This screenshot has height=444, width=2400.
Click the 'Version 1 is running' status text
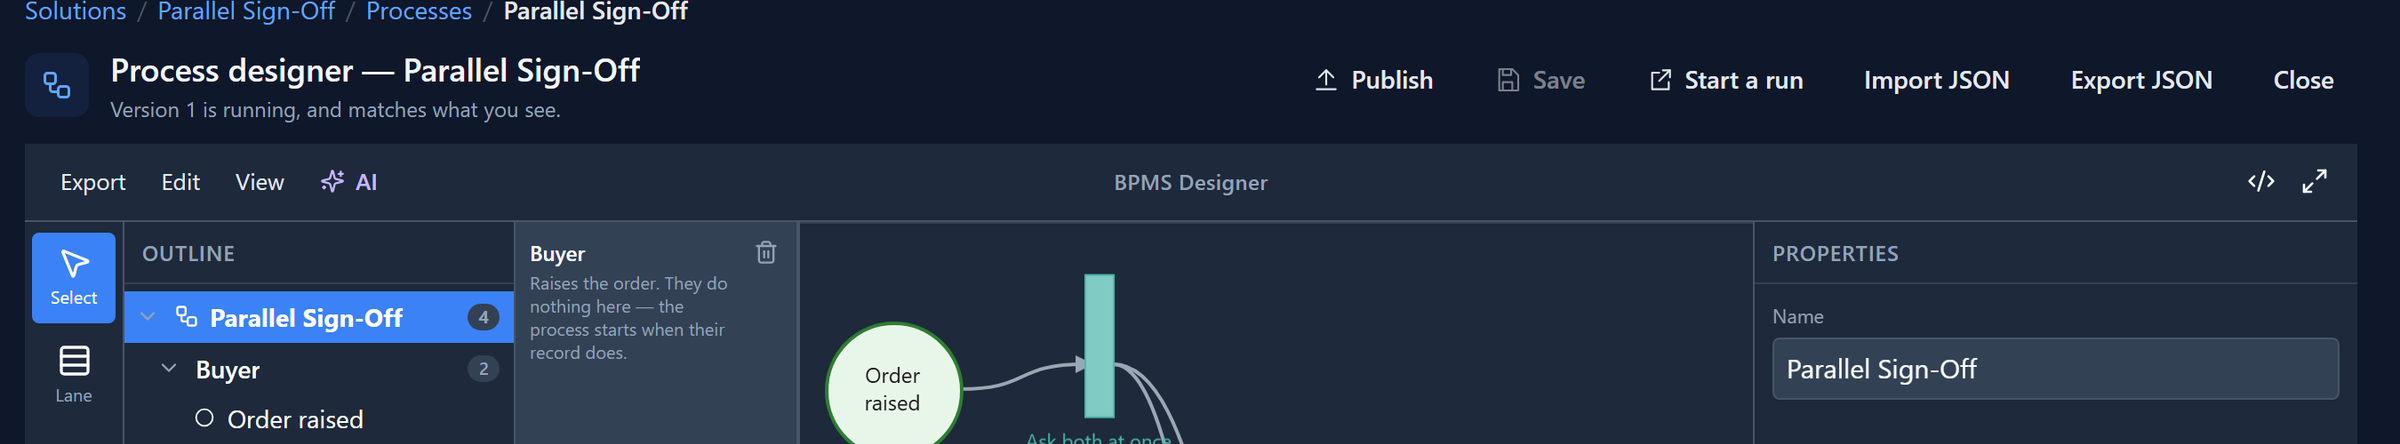click(x=335, y=110)
